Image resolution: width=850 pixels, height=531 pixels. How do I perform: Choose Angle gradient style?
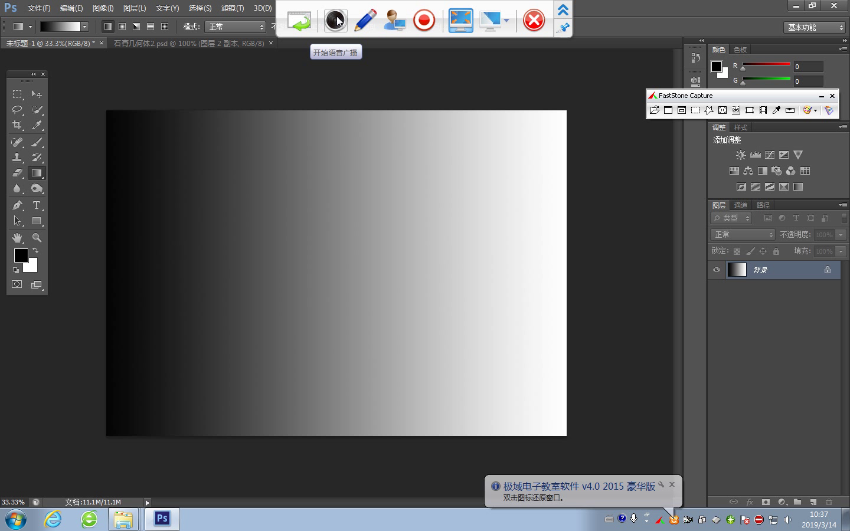[x=137, y=26]
